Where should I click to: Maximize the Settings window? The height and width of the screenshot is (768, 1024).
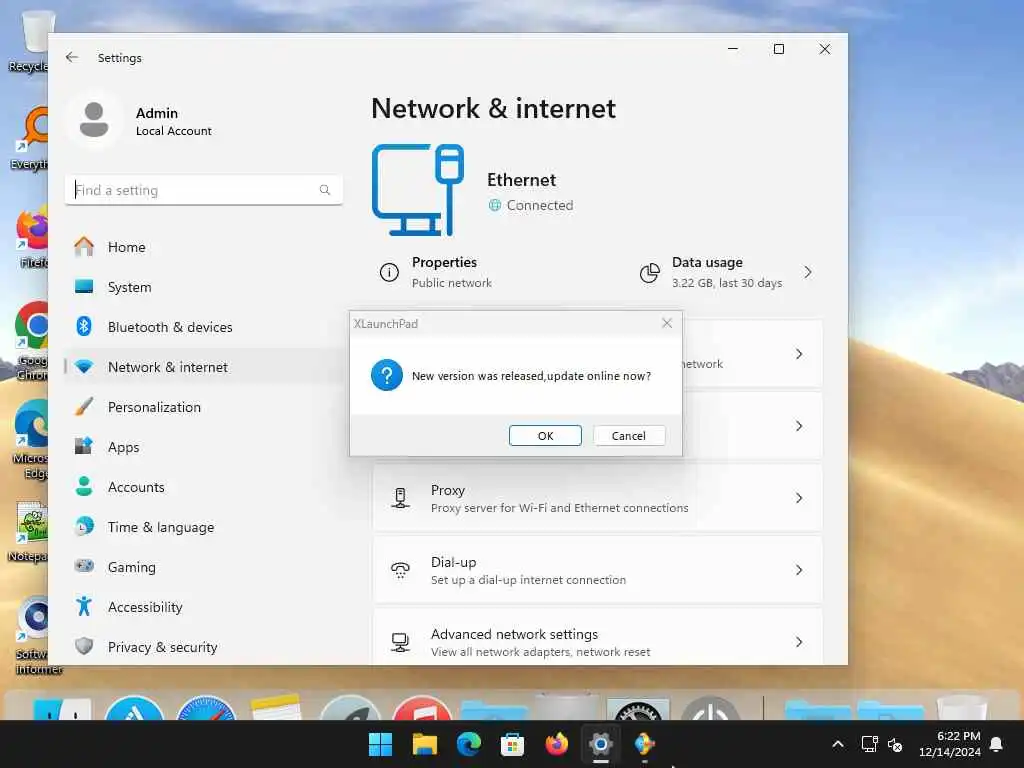[778, 49]
